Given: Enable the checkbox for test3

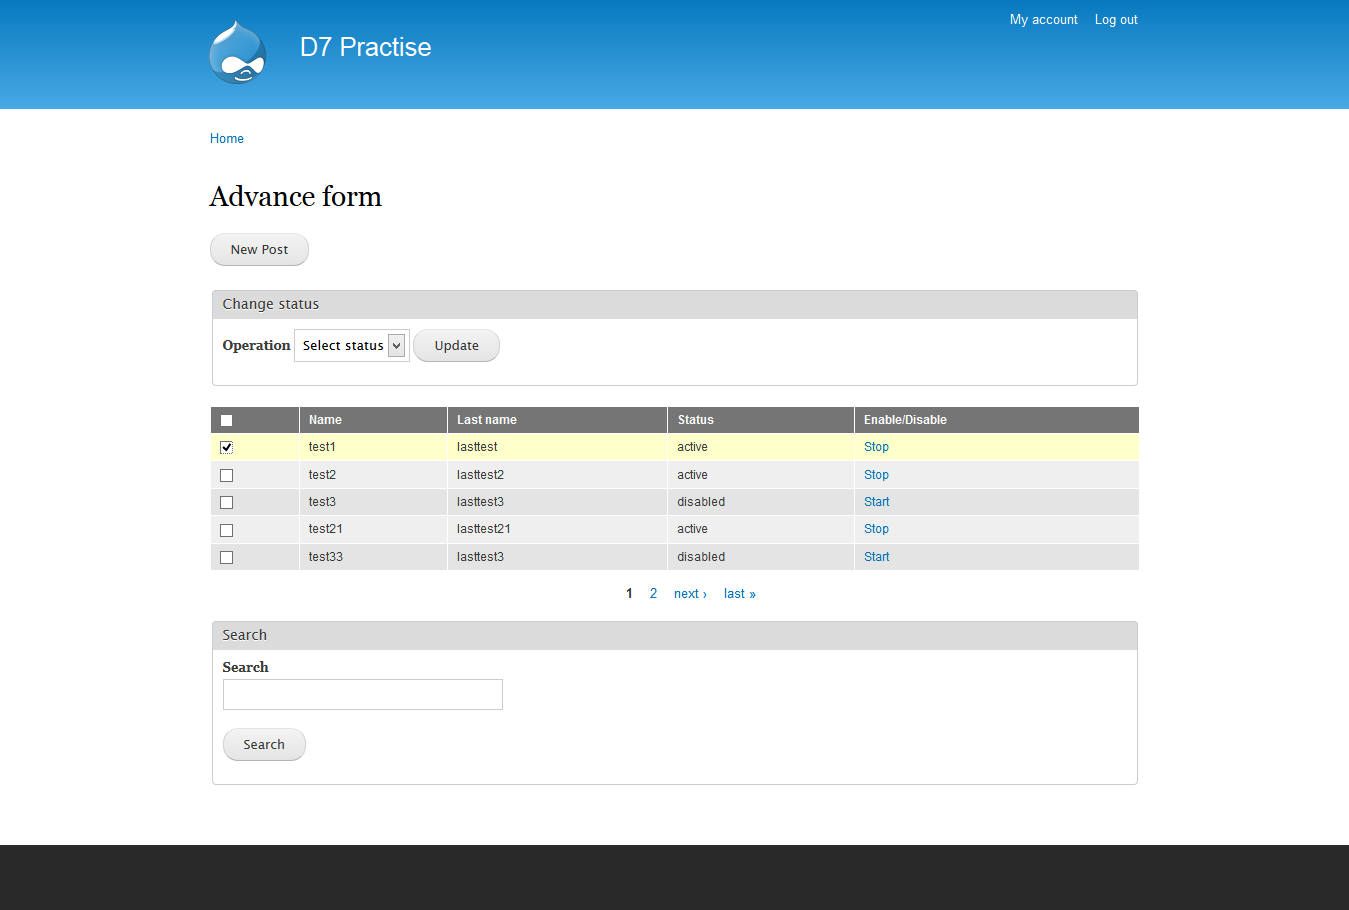Looking at the screenshot, I should click(x=226, y=501).
